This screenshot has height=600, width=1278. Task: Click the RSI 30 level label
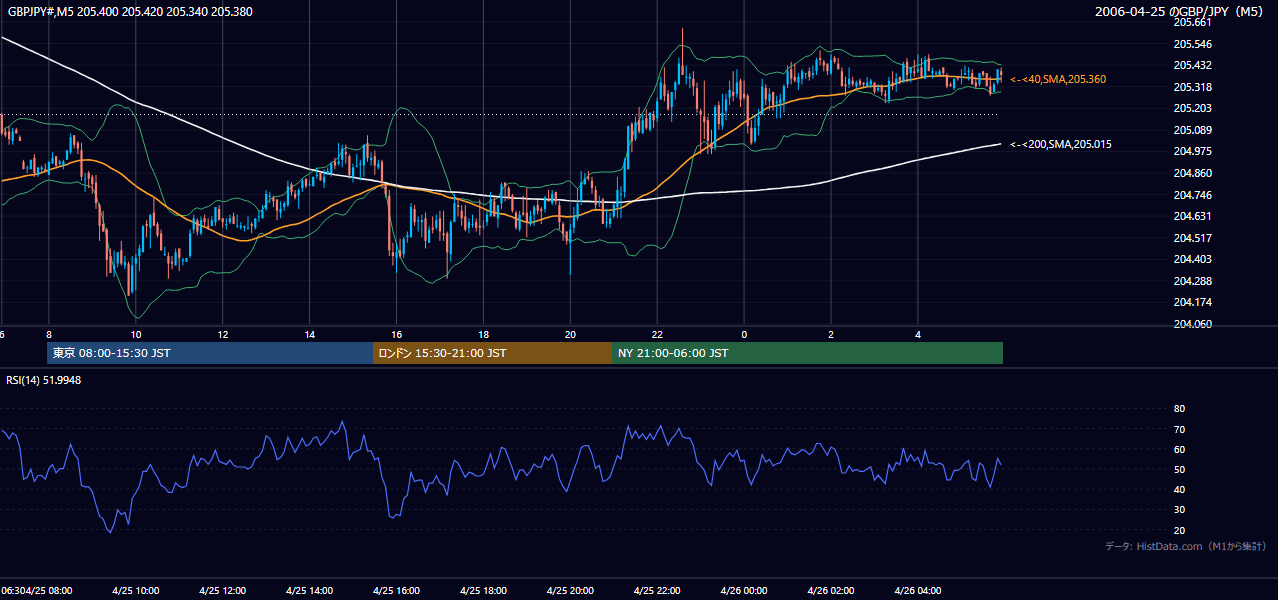[1179, 510]
